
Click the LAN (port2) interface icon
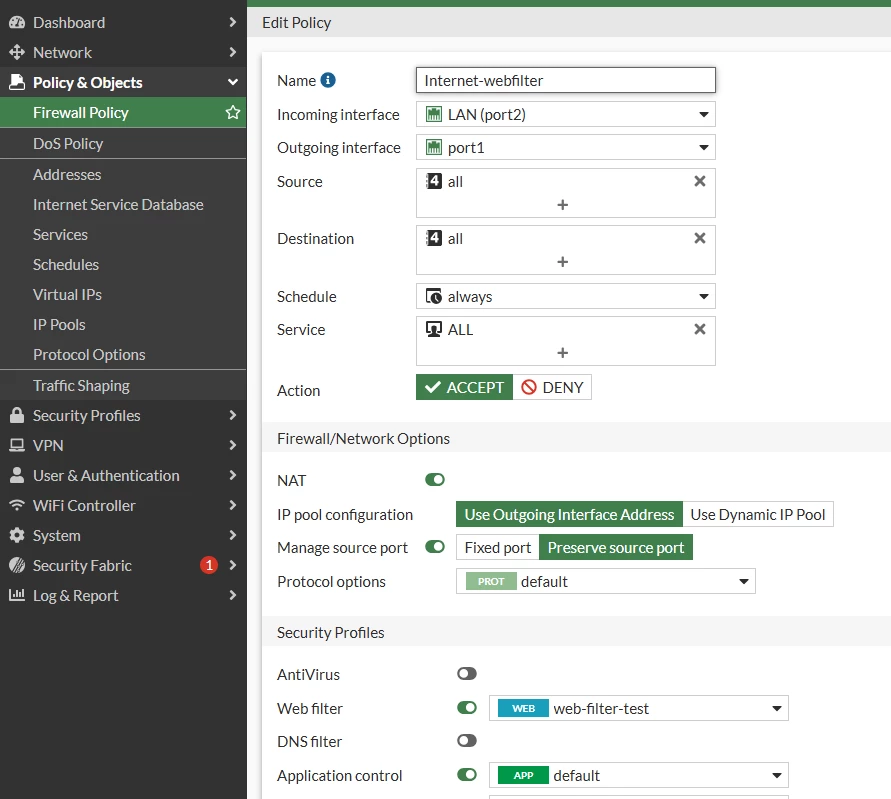pyautogui.click(x=434, y=114)
